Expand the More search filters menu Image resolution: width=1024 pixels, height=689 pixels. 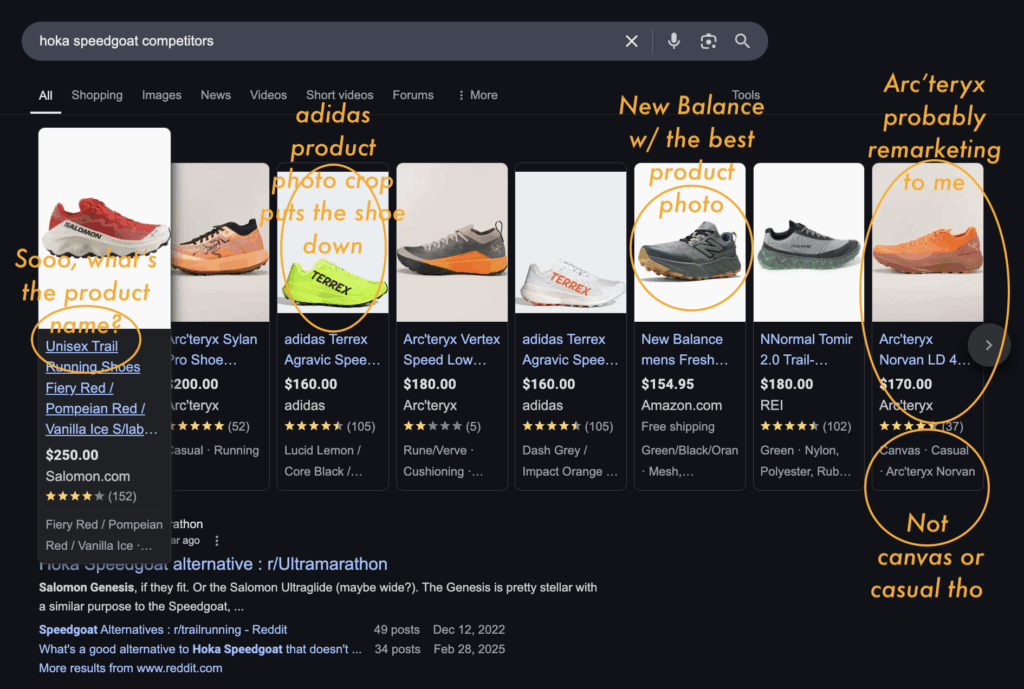478,95
